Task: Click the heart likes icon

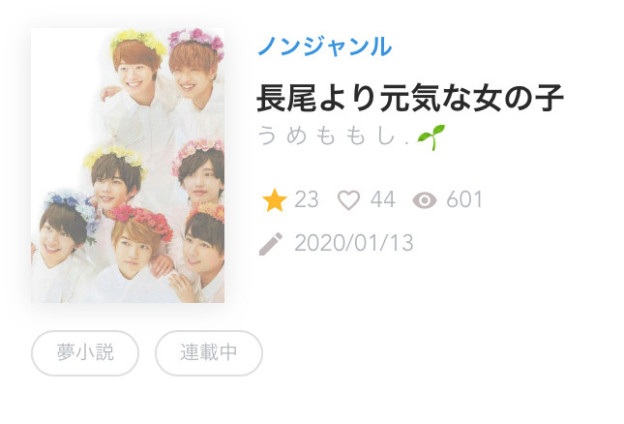Action: [x=349, y=200]
